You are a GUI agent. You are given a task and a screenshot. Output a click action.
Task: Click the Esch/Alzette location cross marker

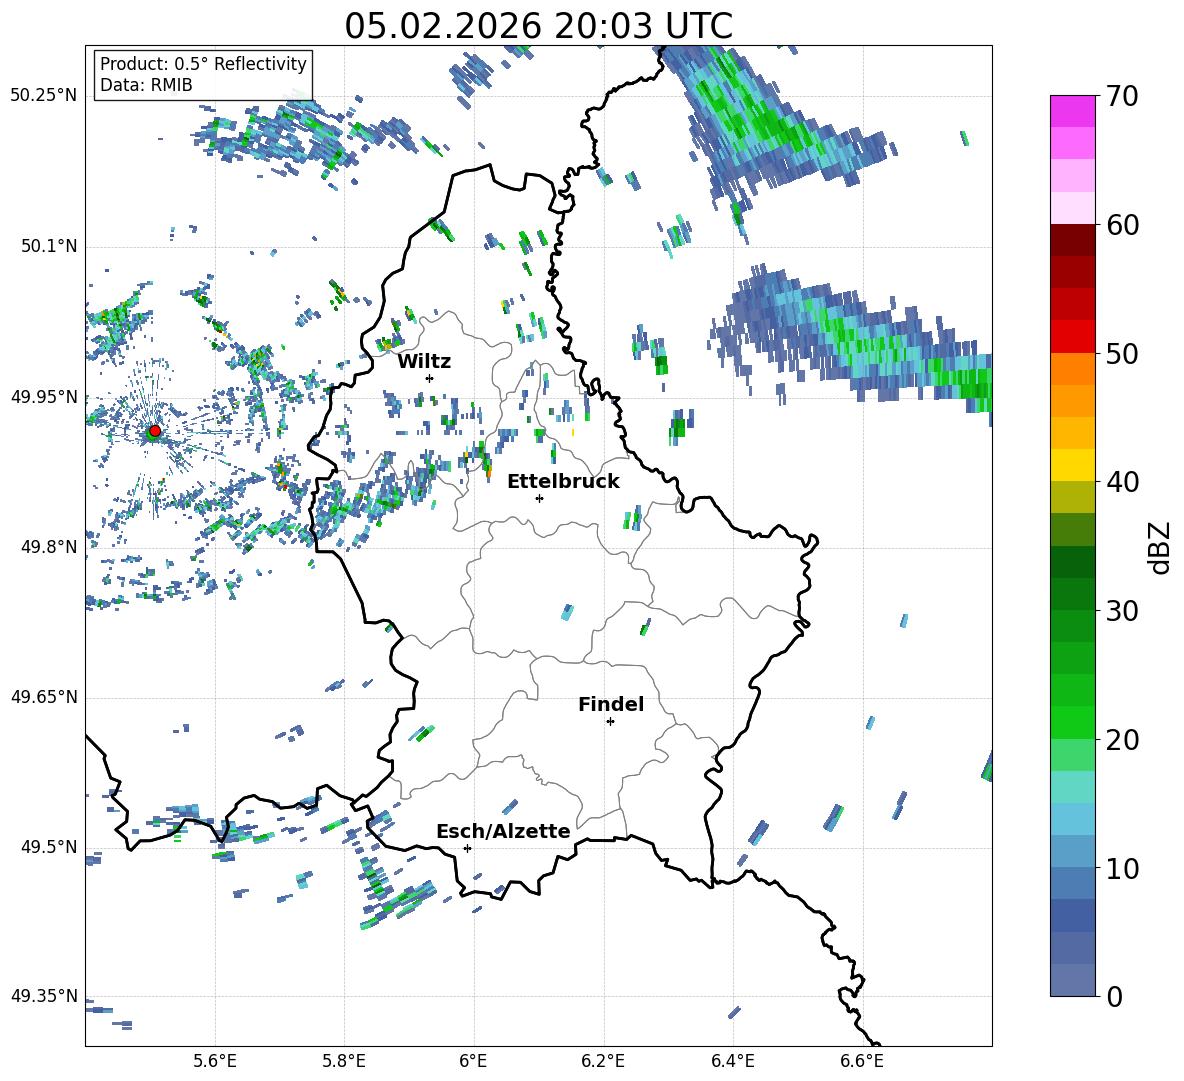(x=467, y=848)
